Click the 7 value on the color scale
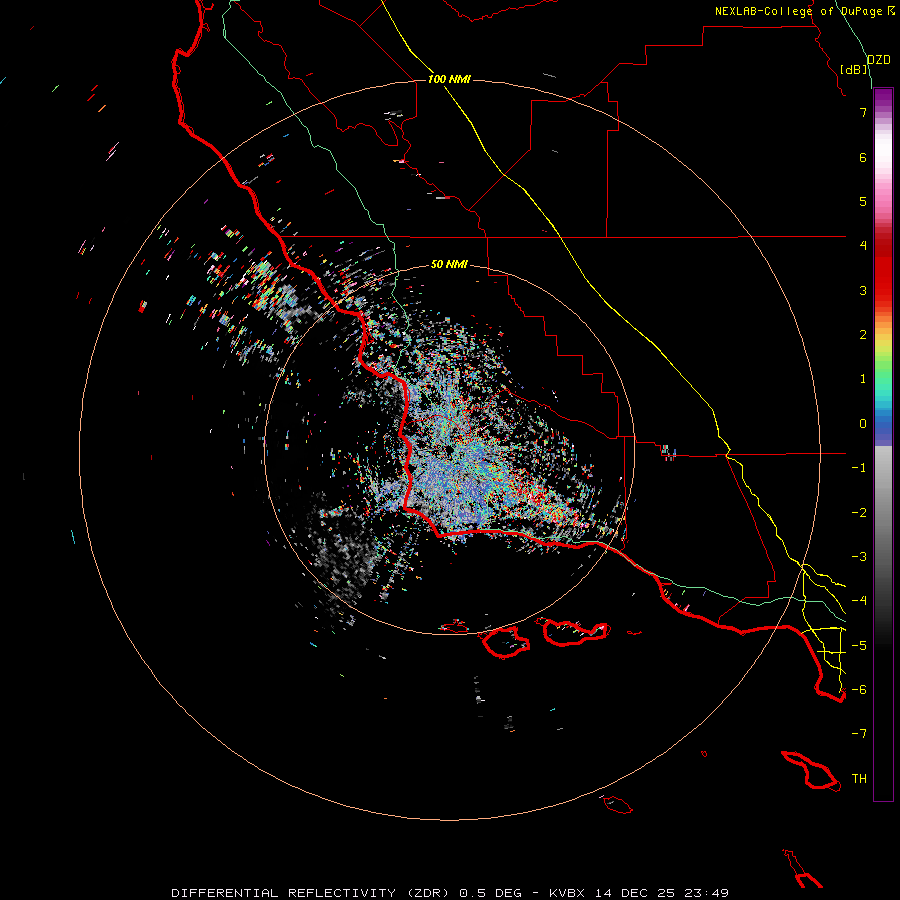 click(x=863, y=112)
